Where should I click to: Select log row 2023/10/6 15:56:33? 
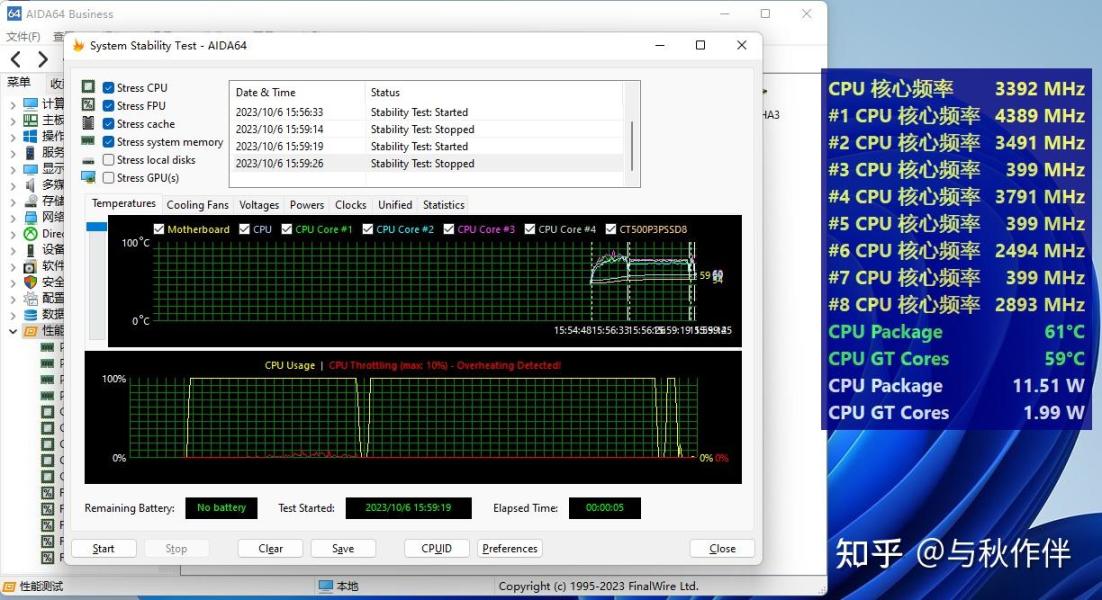pyautogui.click(x=427, y=112)
